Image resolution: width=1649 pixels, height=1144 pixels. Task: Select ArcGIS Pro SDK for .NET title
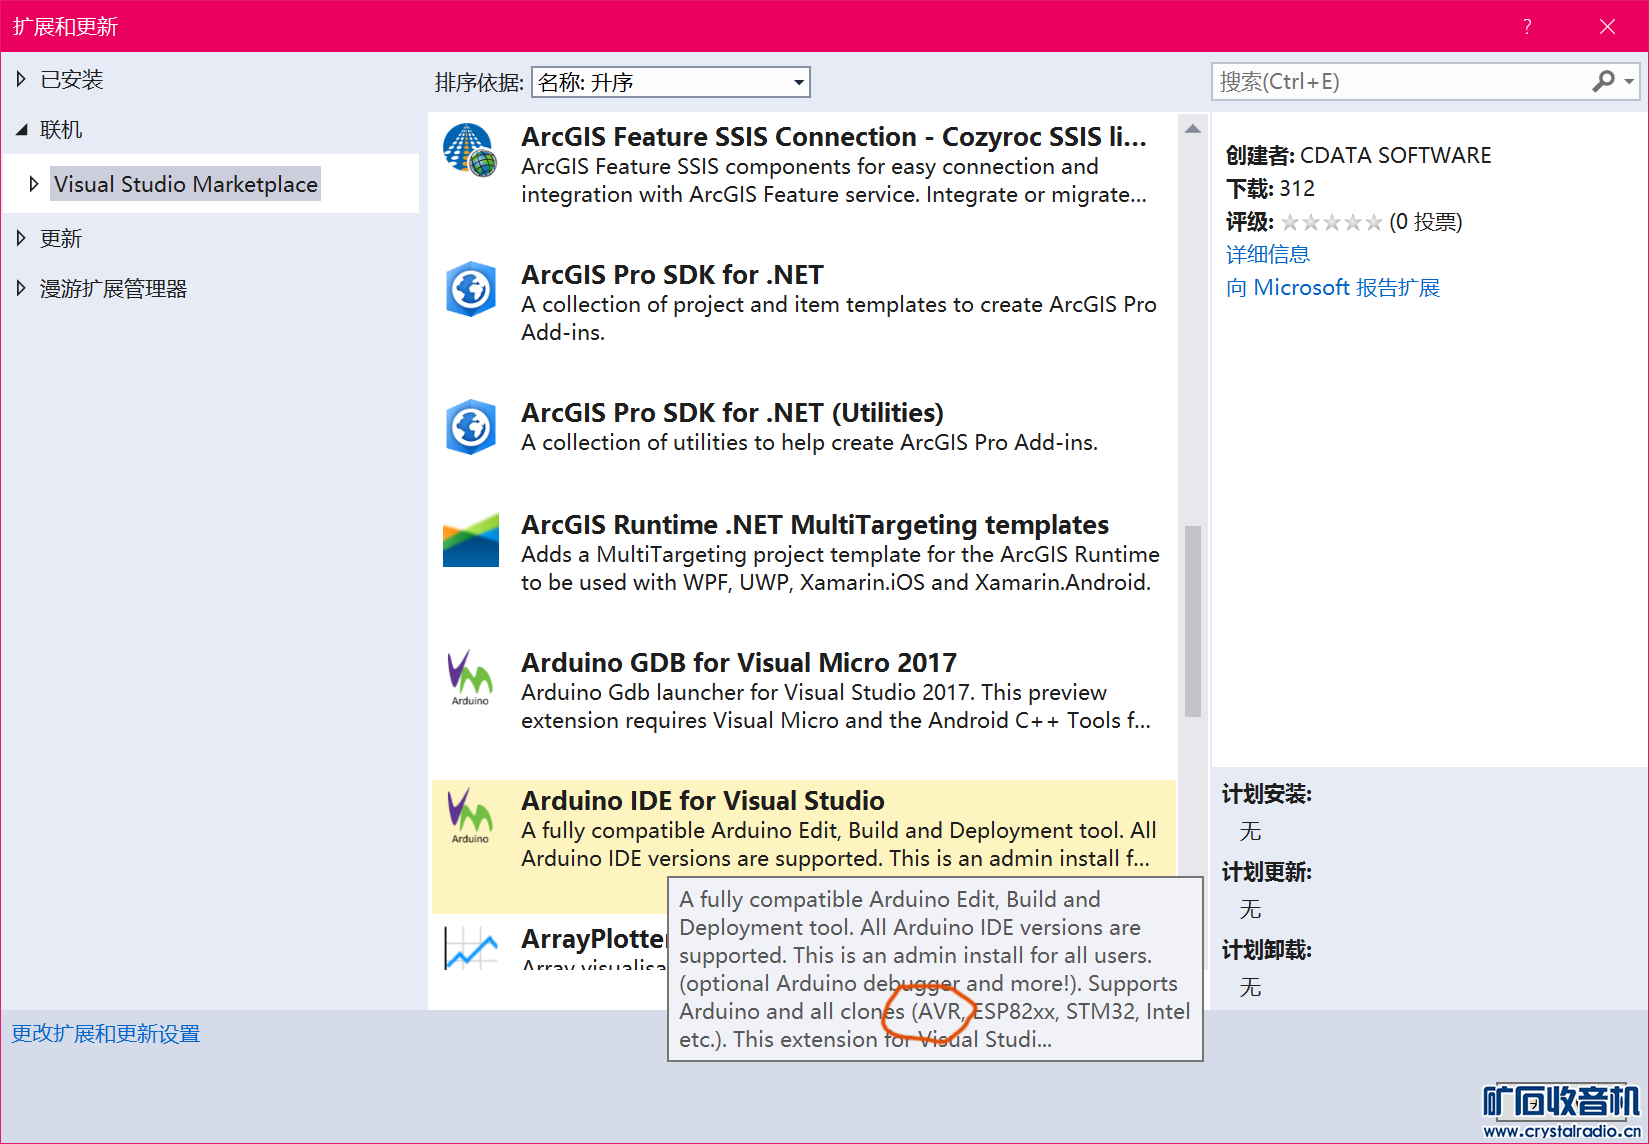click(672, 275)
